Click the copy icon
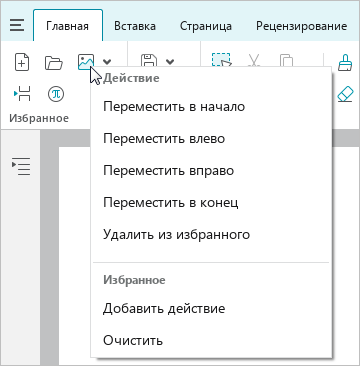Screen dimensions: 360x366 point(286,61)
